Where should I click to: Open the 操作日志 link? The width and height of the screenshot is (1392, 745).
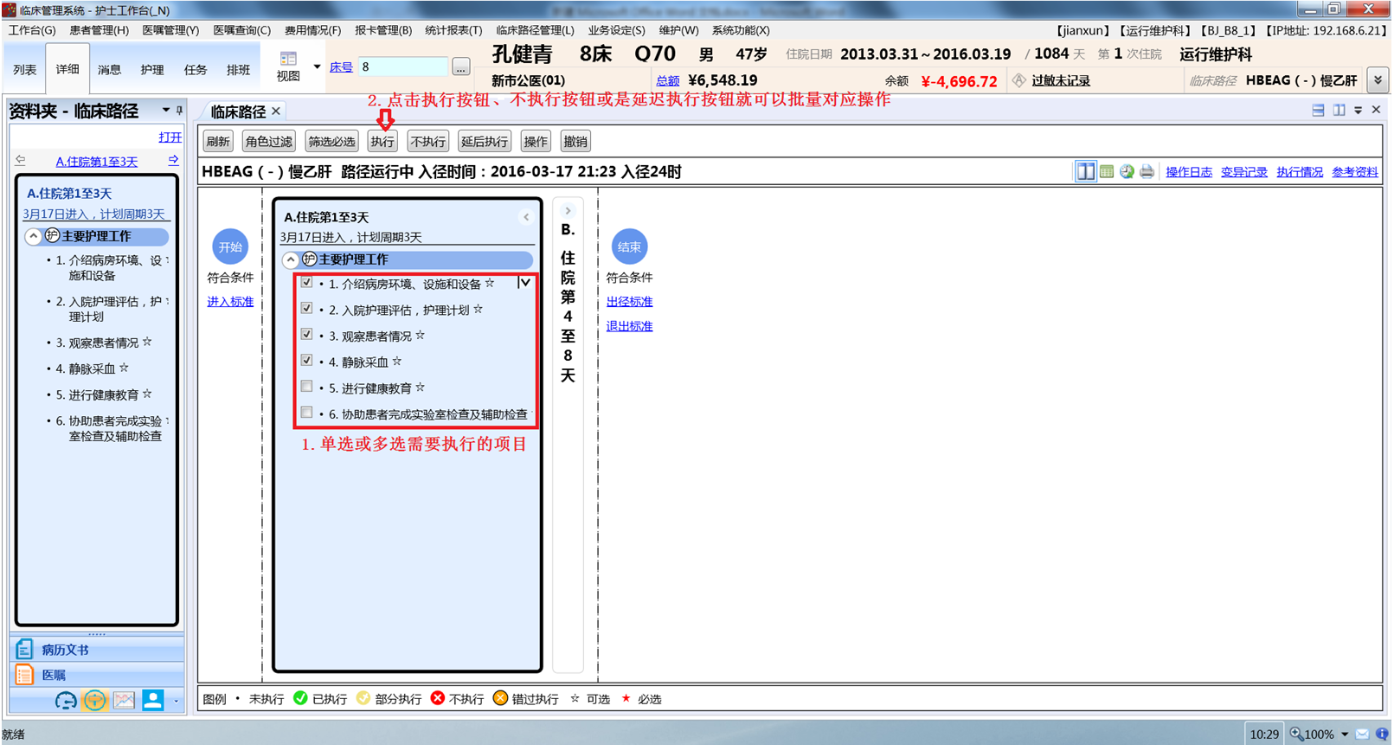click(1189, 172)
